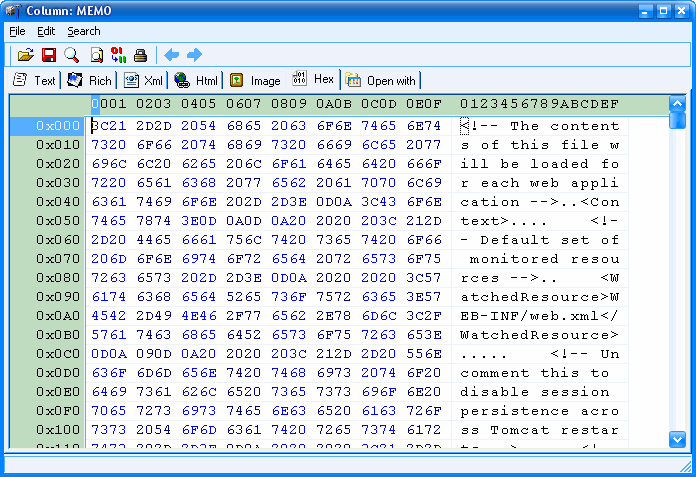The height and width of the screenshot is (477, 696).
Task: Switch to the Rich view tab
Action: (90, 81)
